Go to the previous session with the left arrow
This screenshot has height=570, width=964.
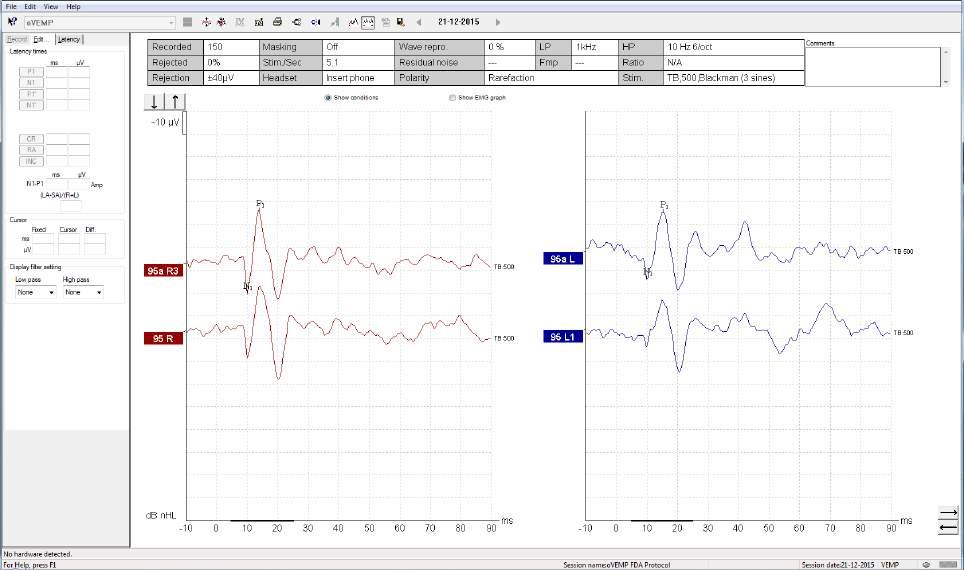419,22
